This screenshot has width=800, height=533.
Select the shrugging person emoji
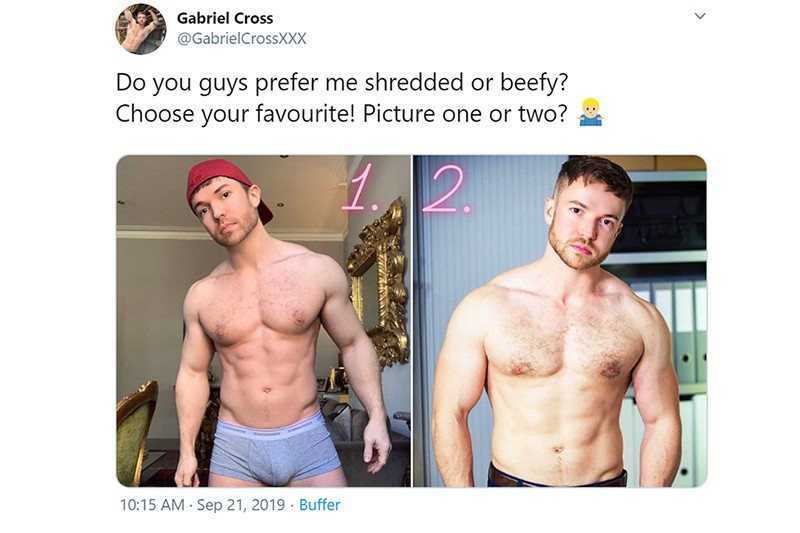pos(590,113)
